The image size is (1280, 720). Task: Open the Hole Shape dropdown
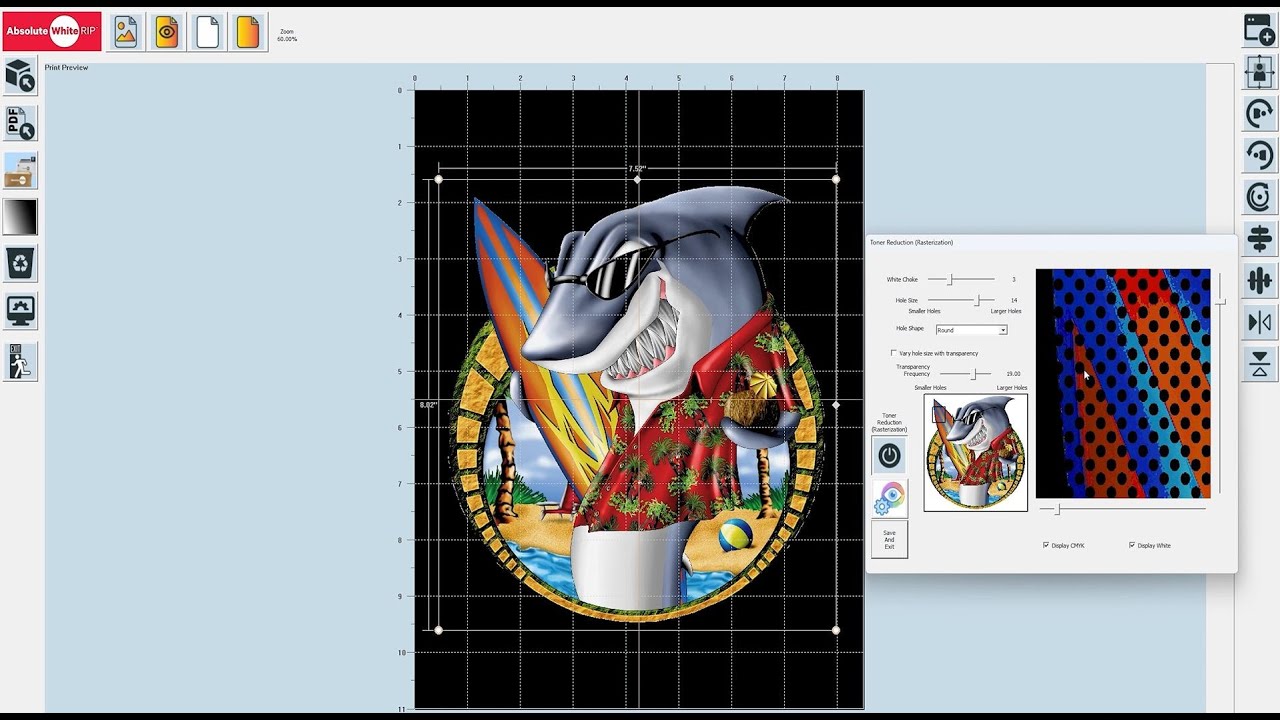[971, 330]
